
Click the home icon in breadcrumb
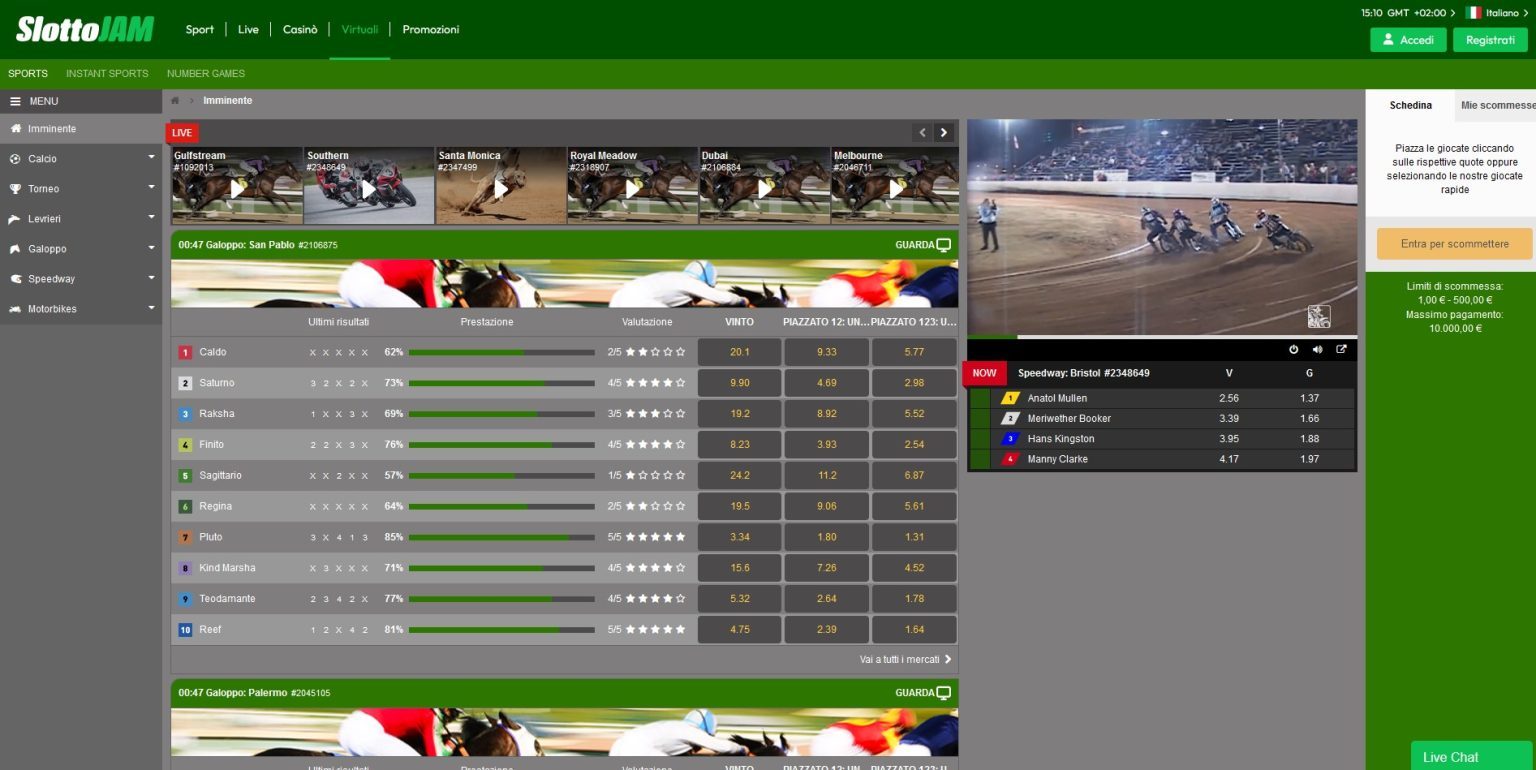[x=175, y=101]
